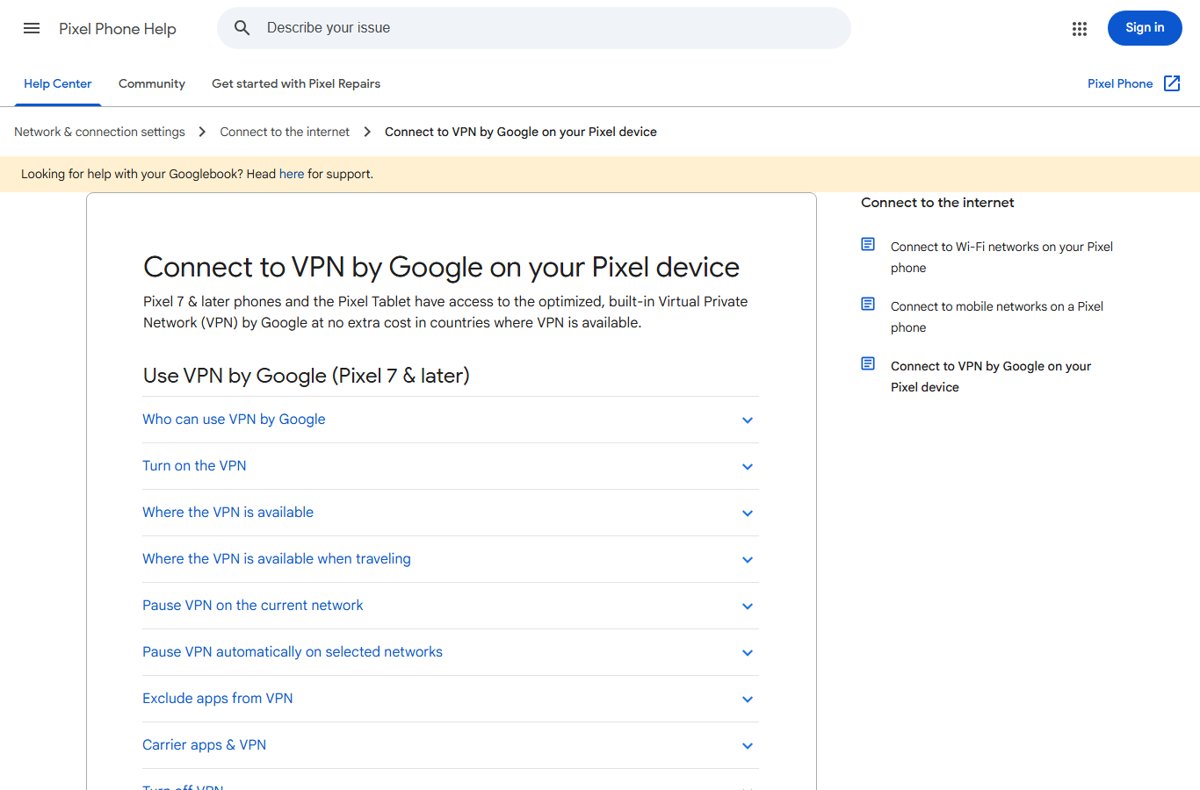Click the Pixel Phone external link icon

[1172, 84]
